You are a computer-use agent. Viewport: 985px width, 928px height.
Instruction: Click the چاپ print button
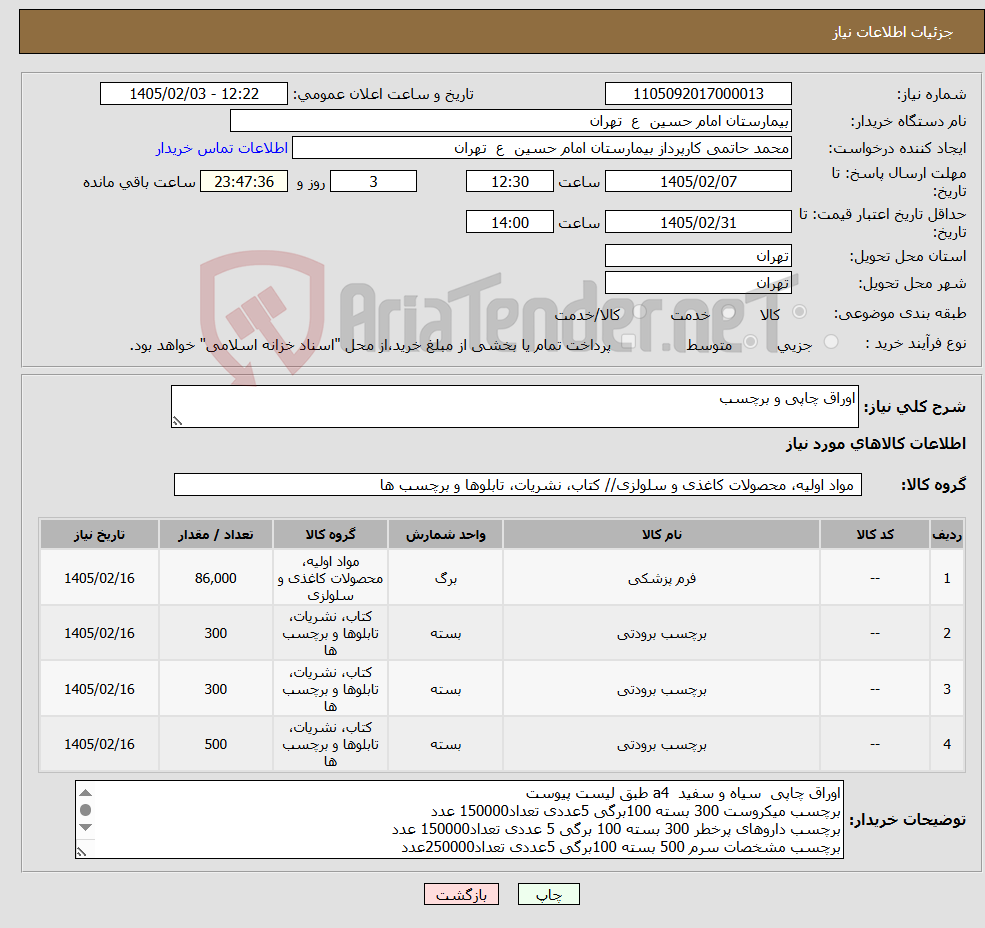548,894
